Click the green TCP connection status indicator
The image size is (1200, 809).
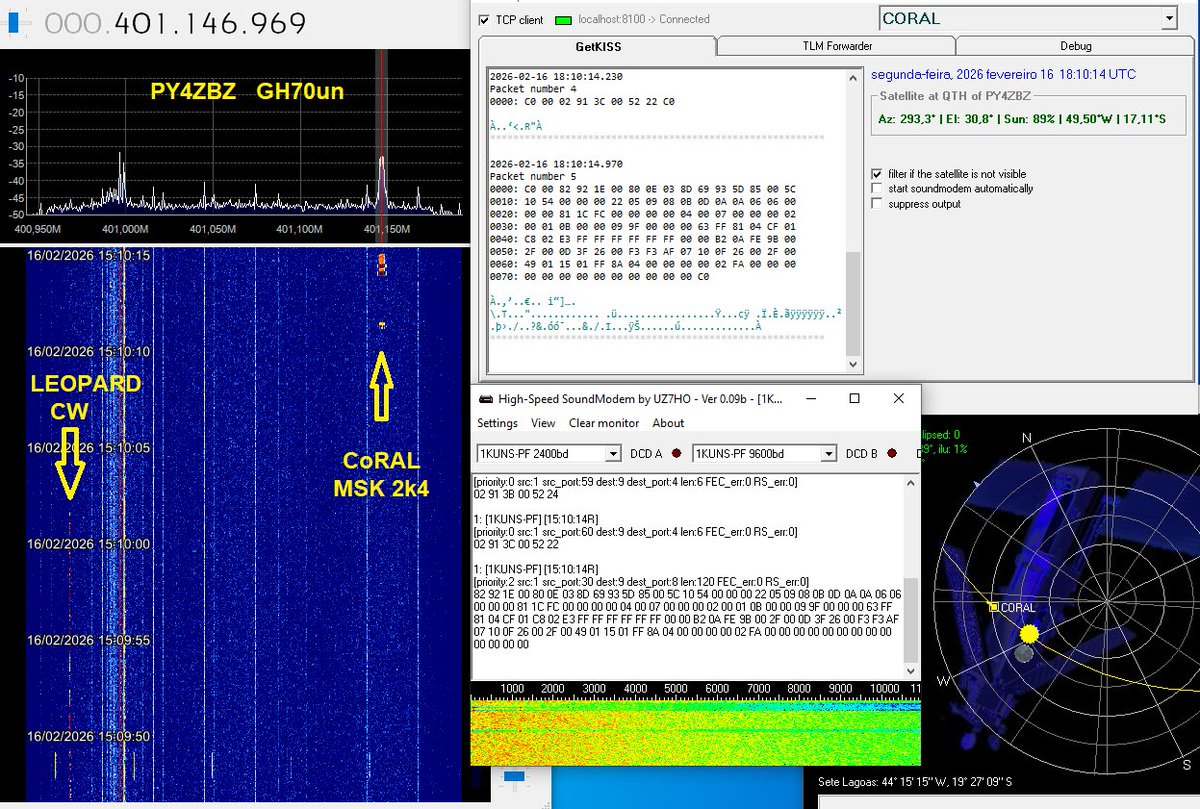pos(563,20)
